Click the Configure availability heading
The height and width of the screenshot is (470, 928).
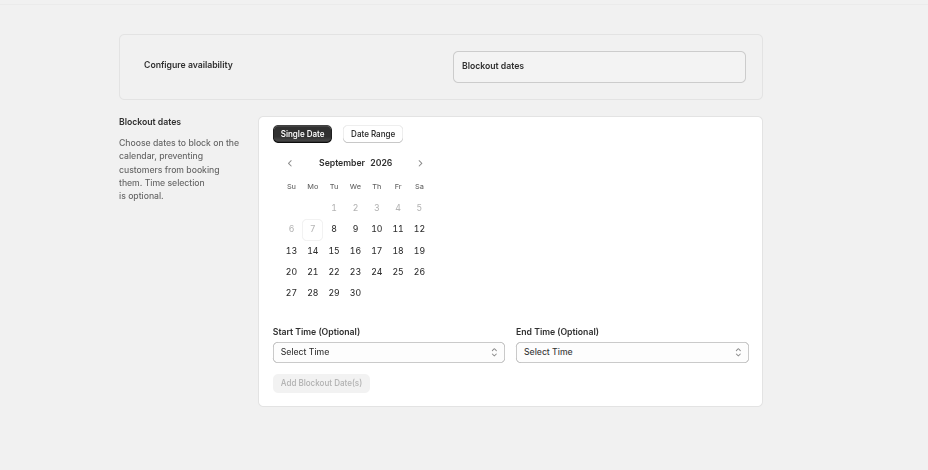pos(188,65)
